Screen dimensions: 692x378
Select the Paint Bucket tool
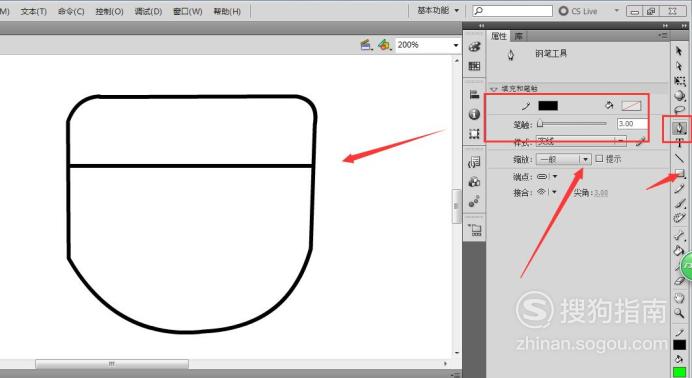[x=678, y=251]
